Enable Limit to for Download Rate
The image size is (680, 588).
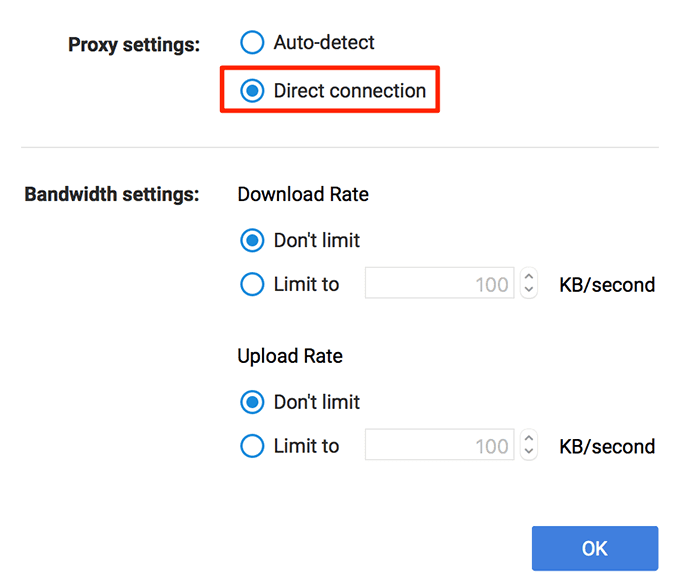pyautogui.click(x=253, y=285)
